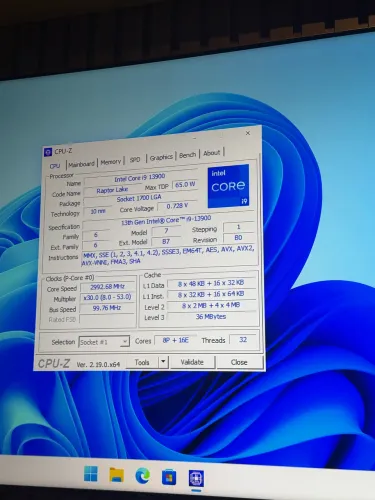
Task: Launch Microsoft Edge from the taskbar
Action: point(142,476)
